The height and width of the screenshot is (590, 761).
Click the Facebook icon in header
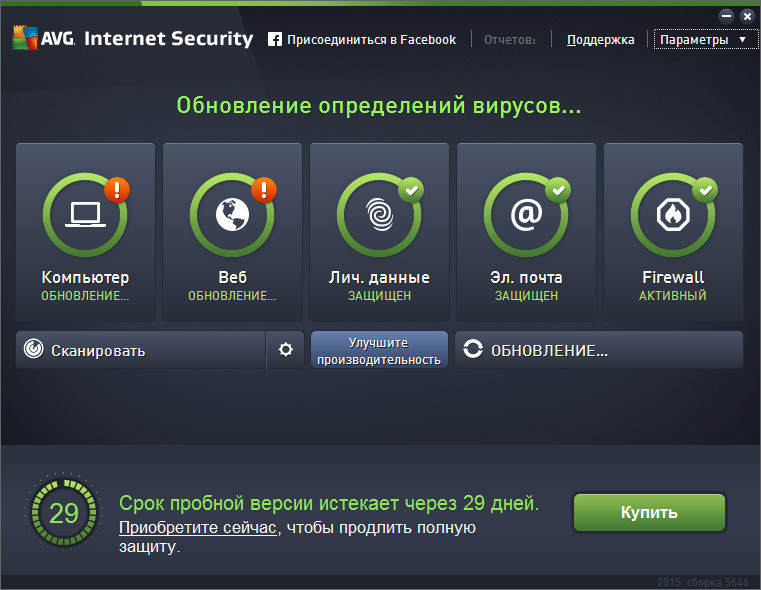point(275,40)
